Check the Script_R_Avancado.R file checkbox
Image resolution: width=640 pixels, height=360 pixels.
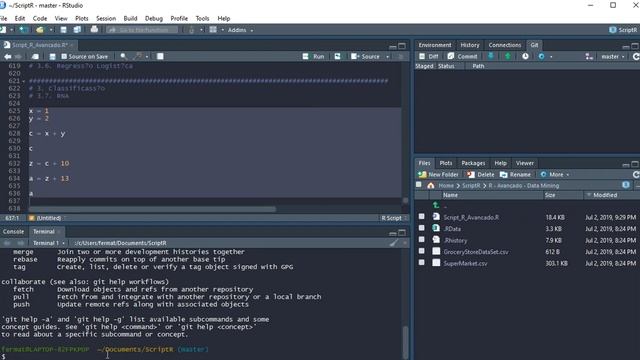click(x=422, y=216)
